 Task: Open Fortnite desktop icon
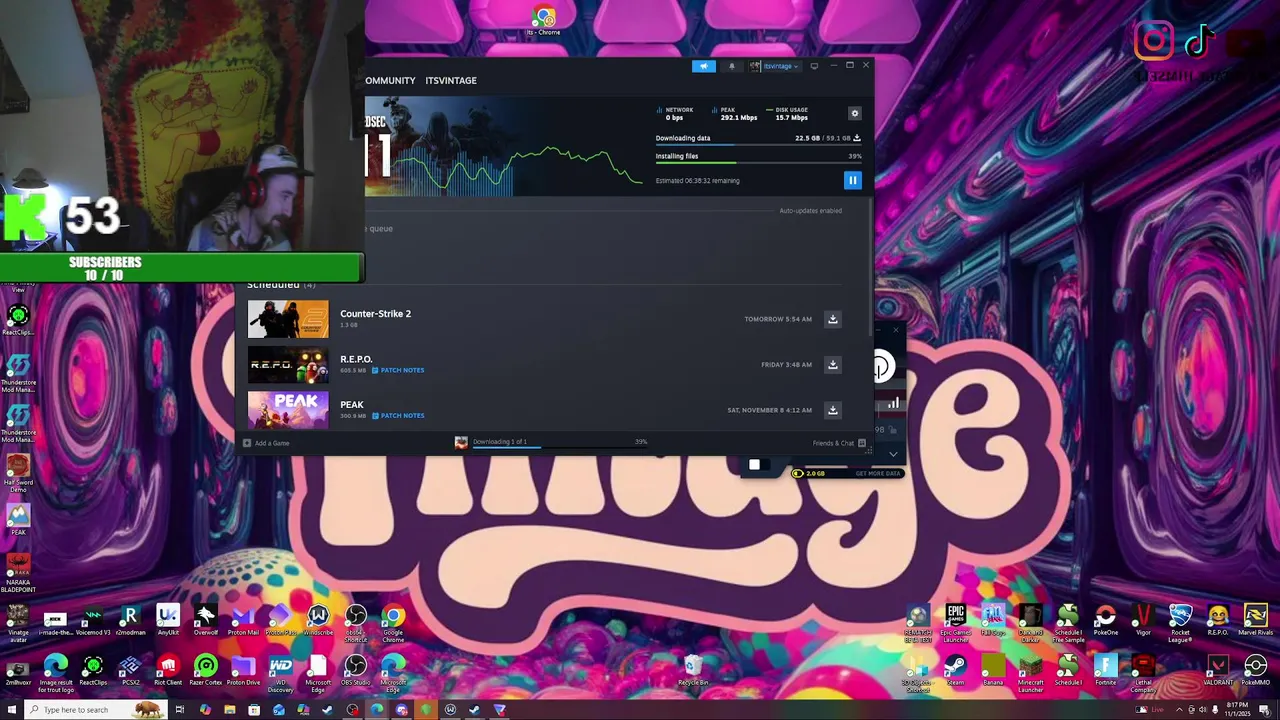(x=1106, y=670)
